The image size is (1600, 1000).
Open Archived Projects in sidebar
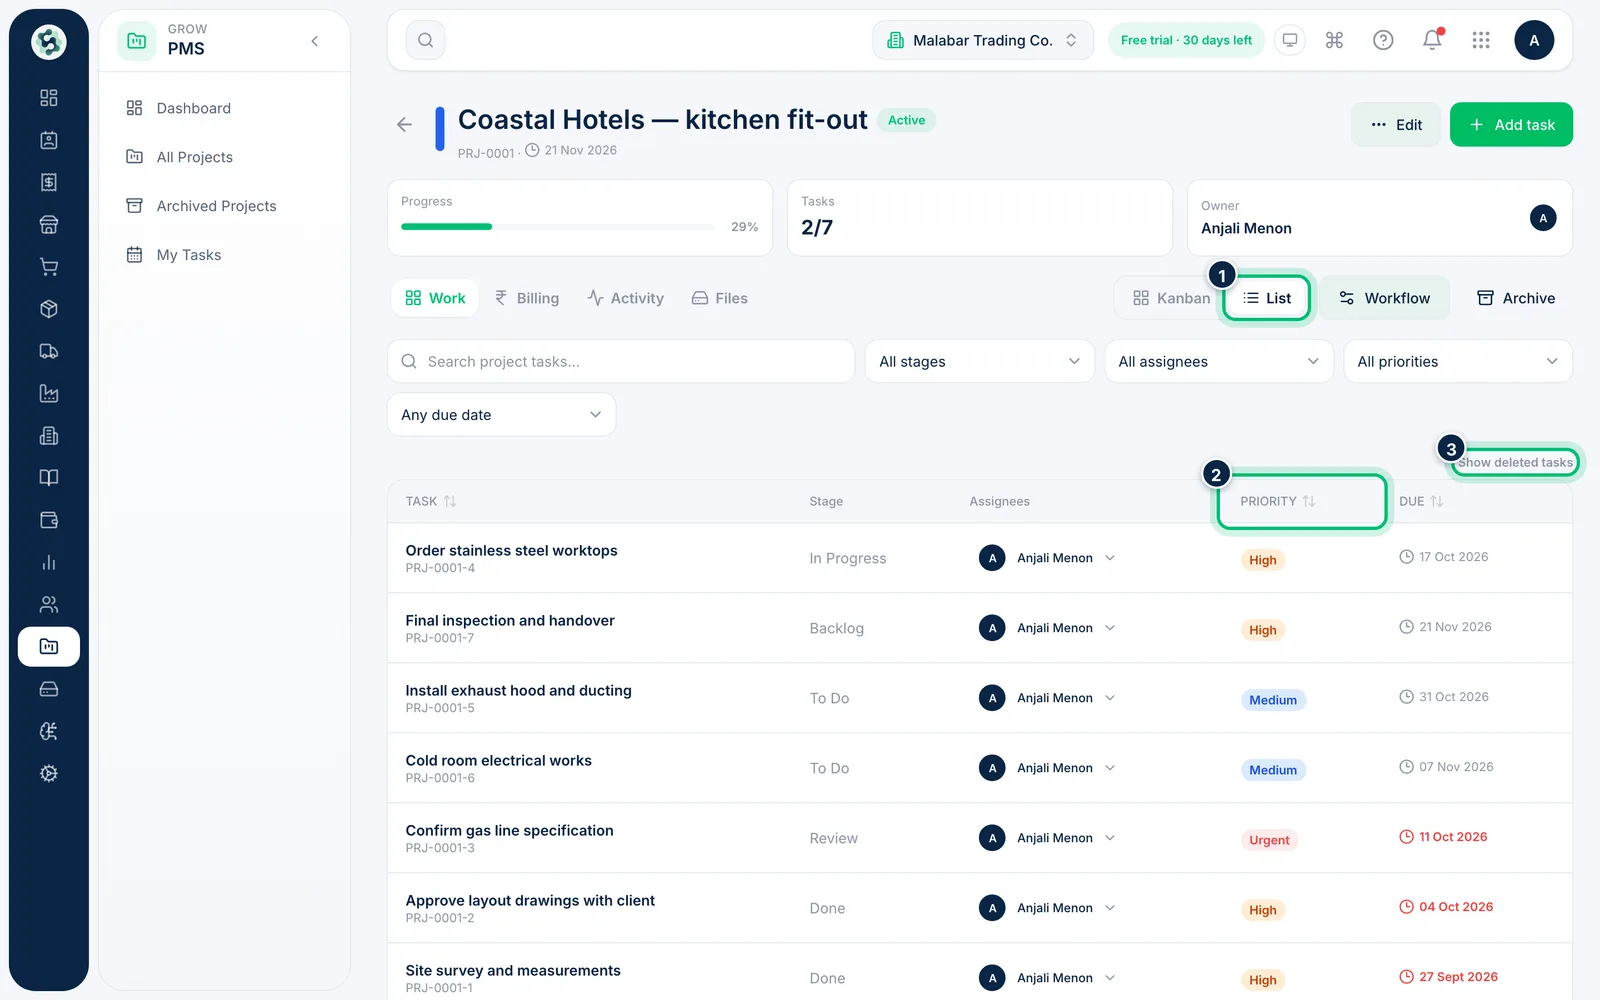(x=216, y=206)
